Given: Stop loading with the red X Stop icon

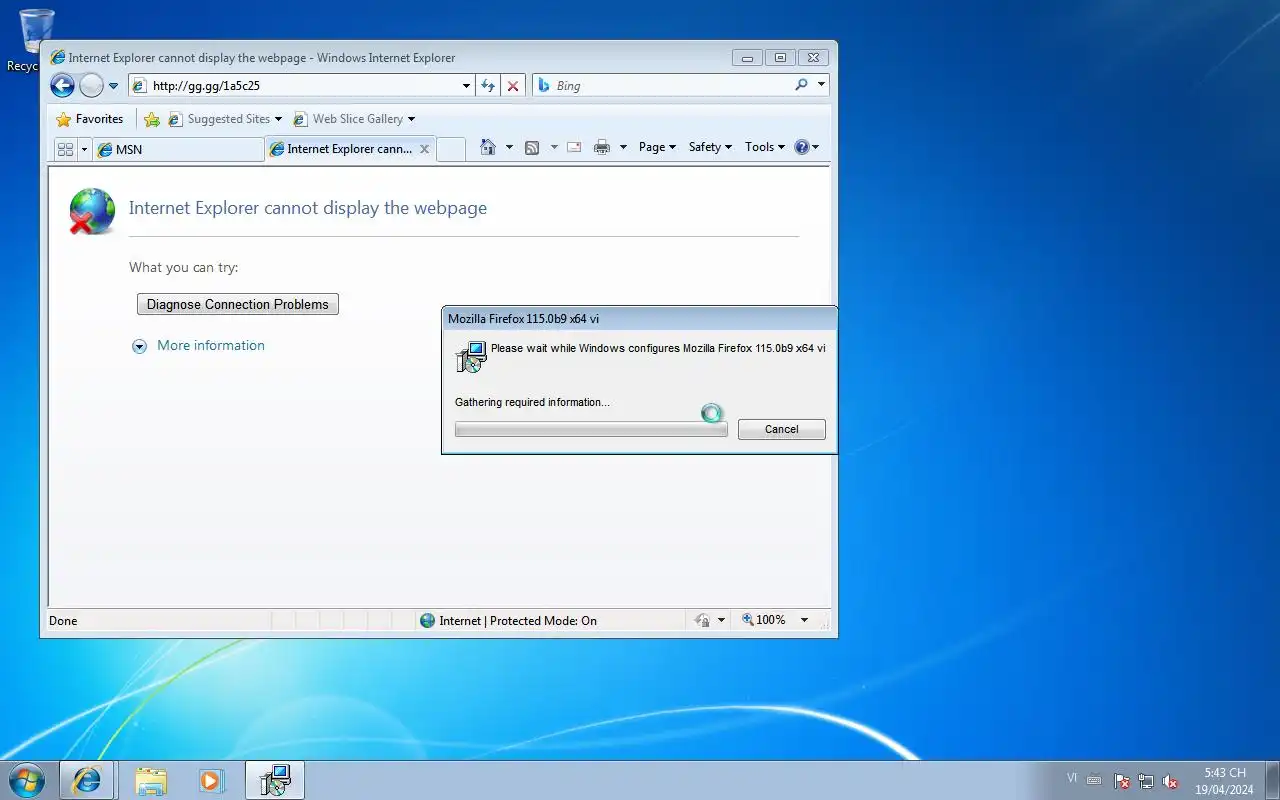Looking at the screenshot, I should coord(513,86).
